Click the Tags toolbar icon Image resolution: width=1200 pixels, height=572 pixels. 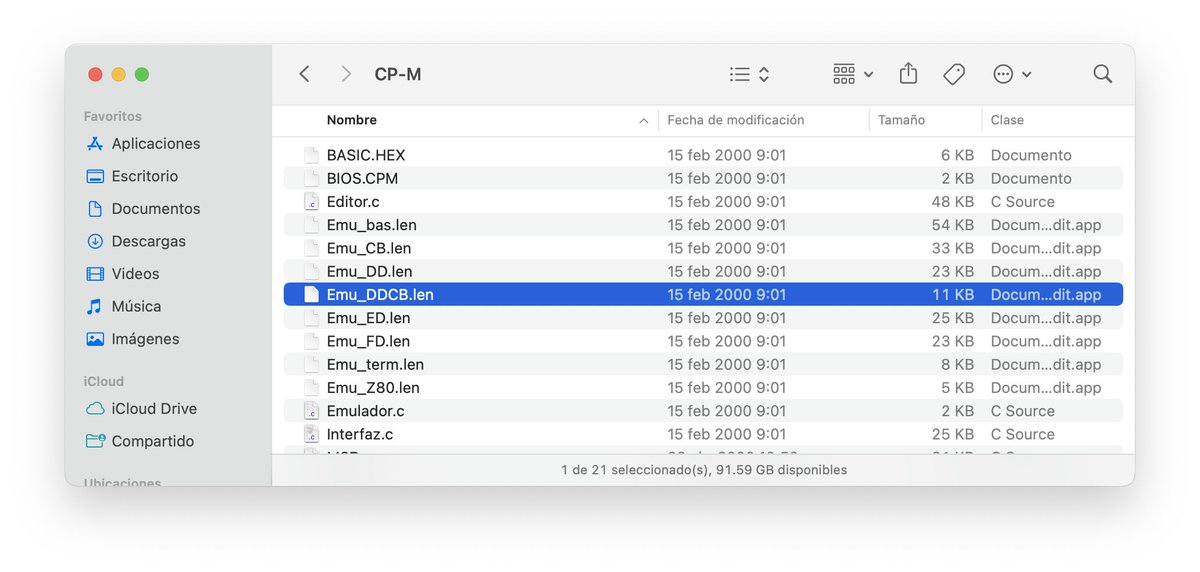coord(954,74)
